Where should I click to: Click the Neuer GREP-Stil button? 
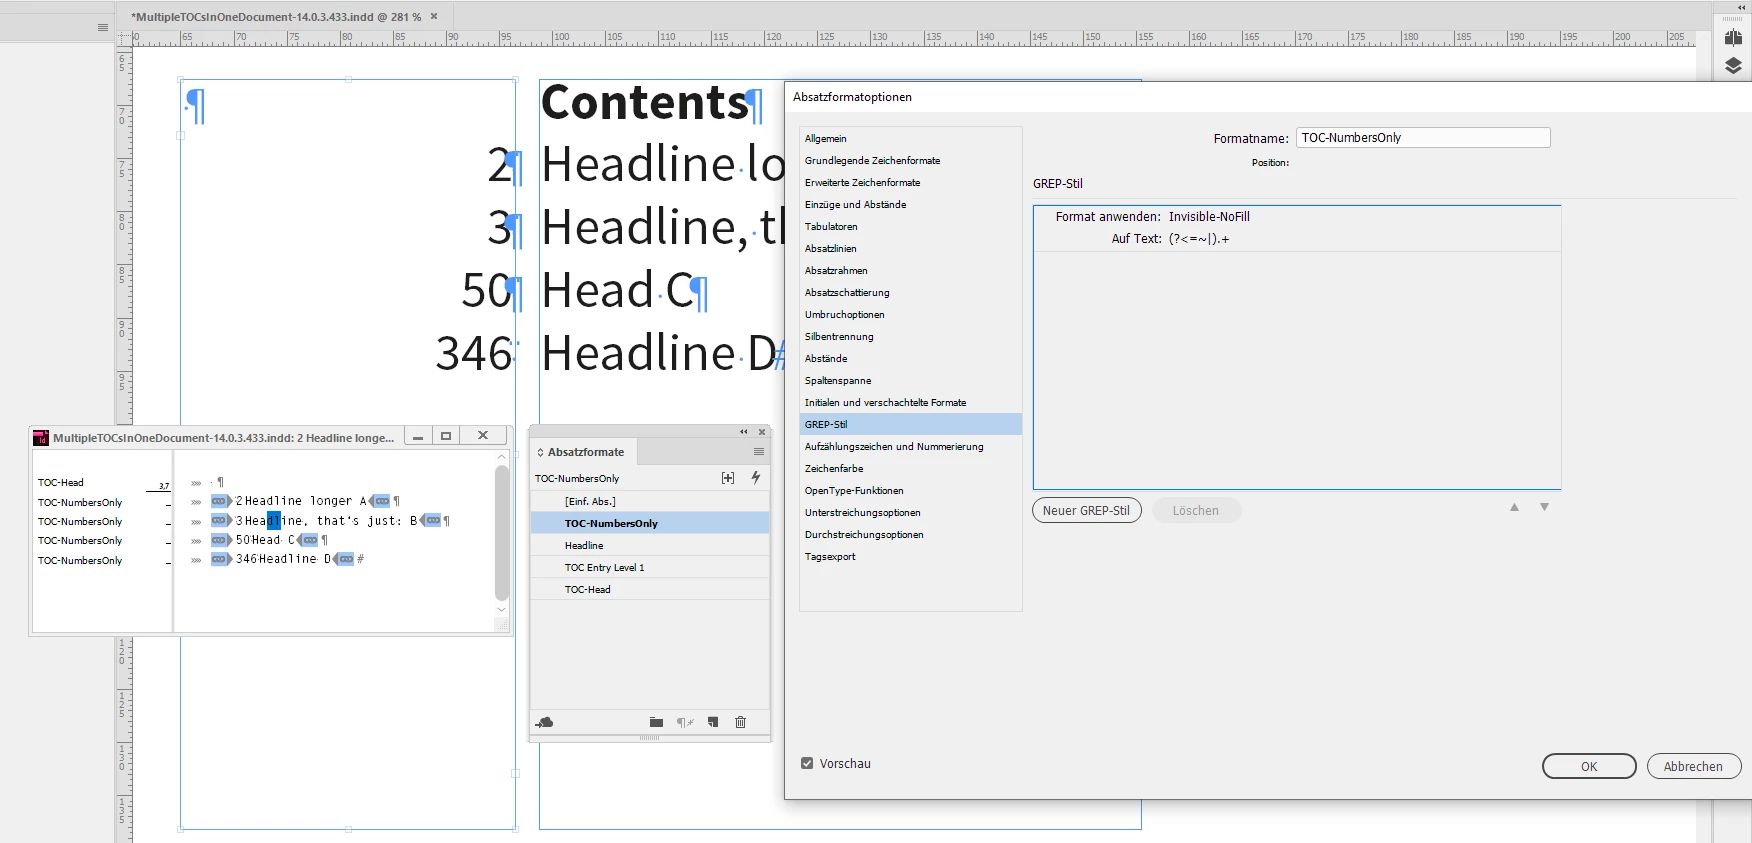tap(1086, 510)
